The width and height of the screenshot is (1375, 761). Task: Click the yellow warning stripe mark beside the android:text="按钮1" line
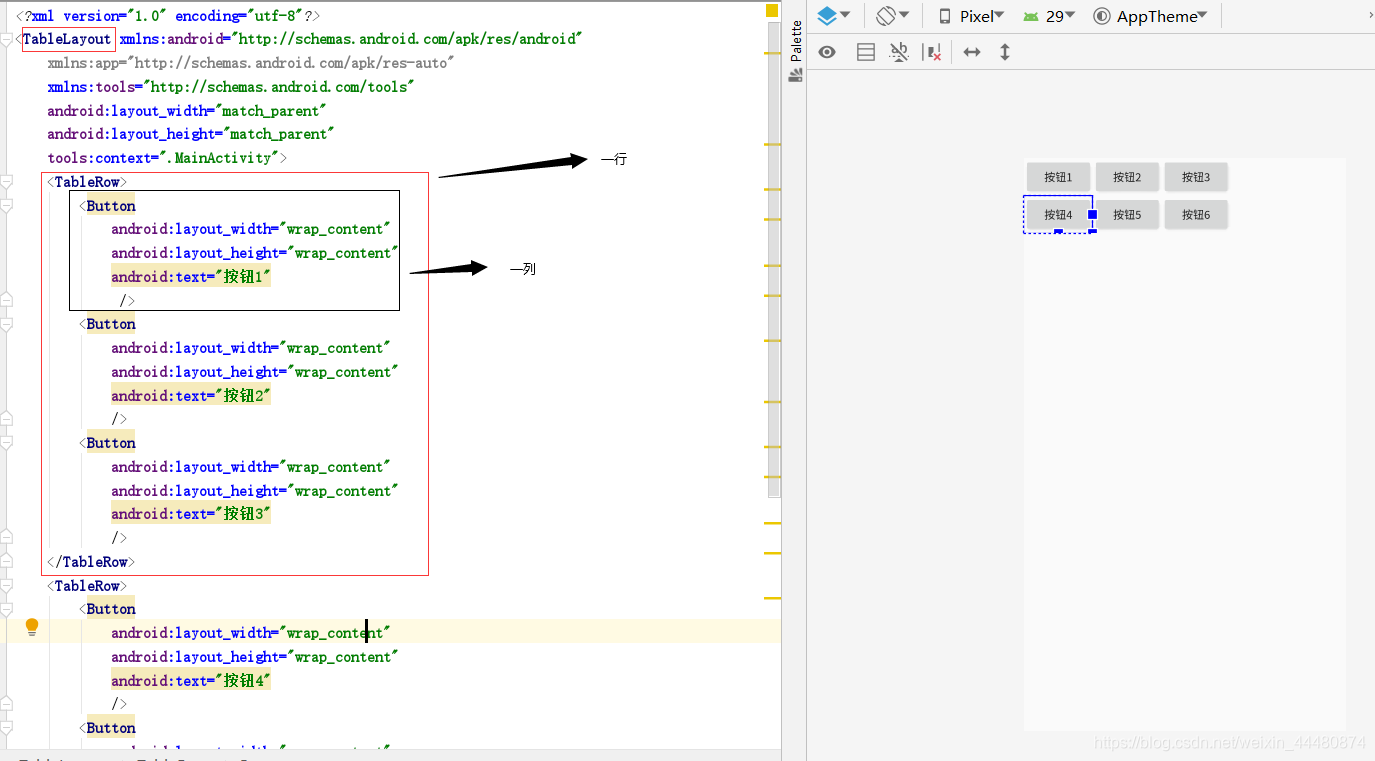click(773, 264)
